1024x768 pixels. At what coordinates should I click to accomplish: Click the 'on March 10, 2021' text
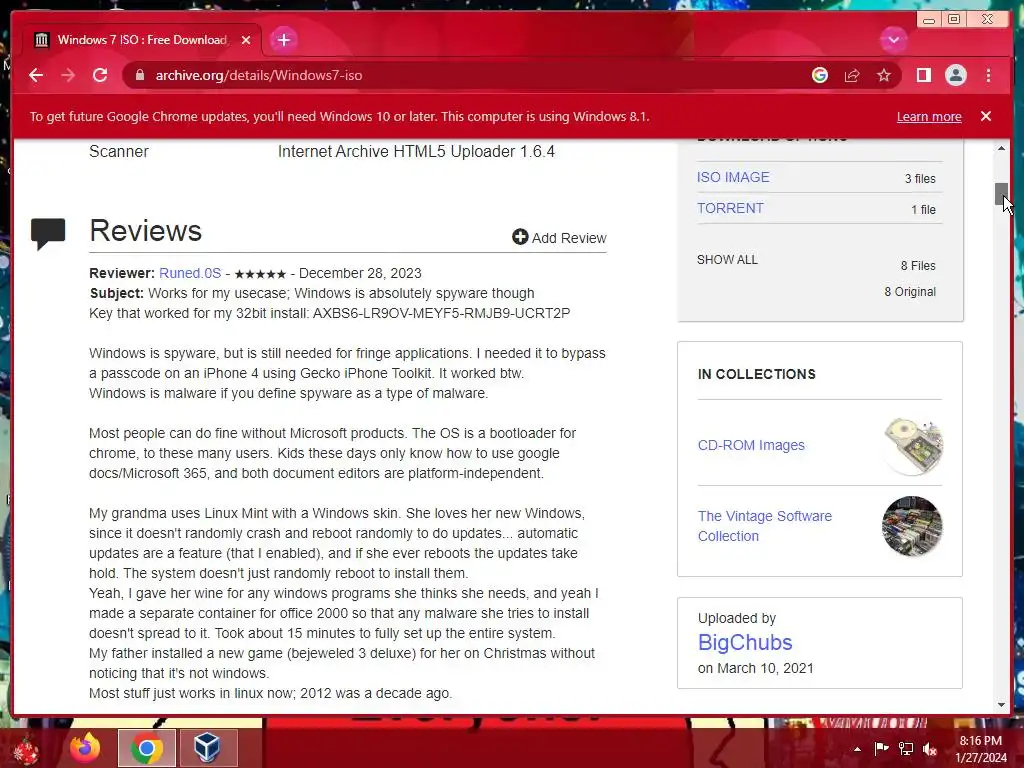pos(756,668)
